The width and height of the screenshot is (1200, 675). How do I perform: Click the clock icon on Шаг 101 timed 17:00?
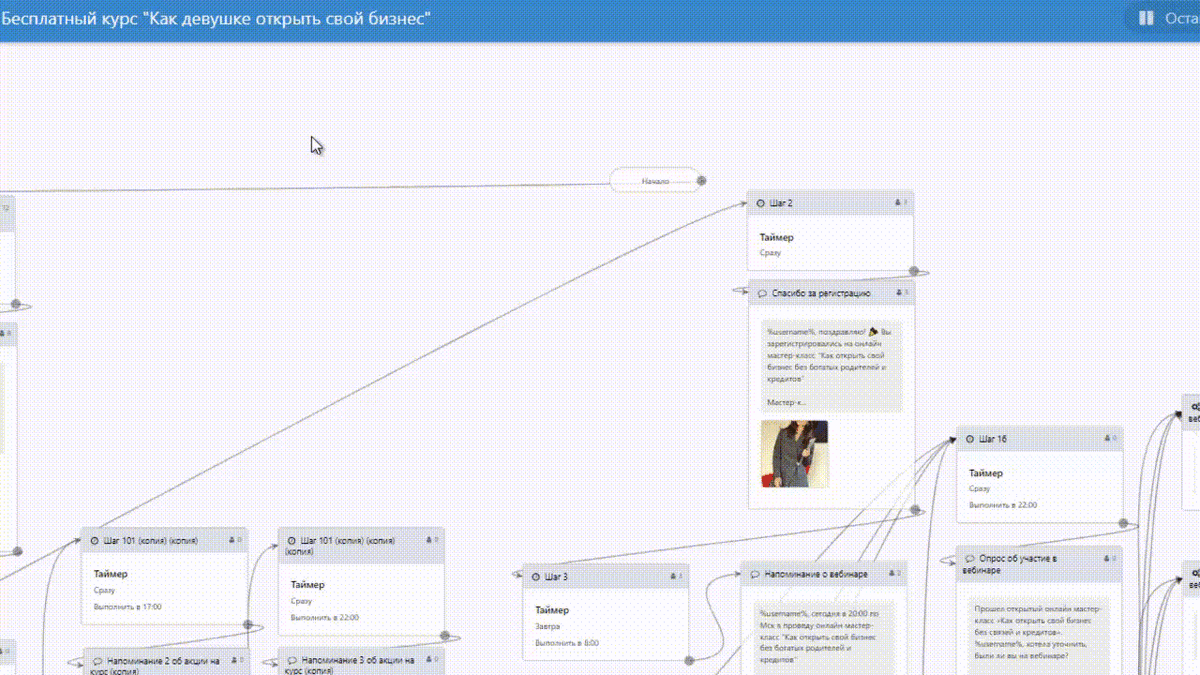click(94, 540)
